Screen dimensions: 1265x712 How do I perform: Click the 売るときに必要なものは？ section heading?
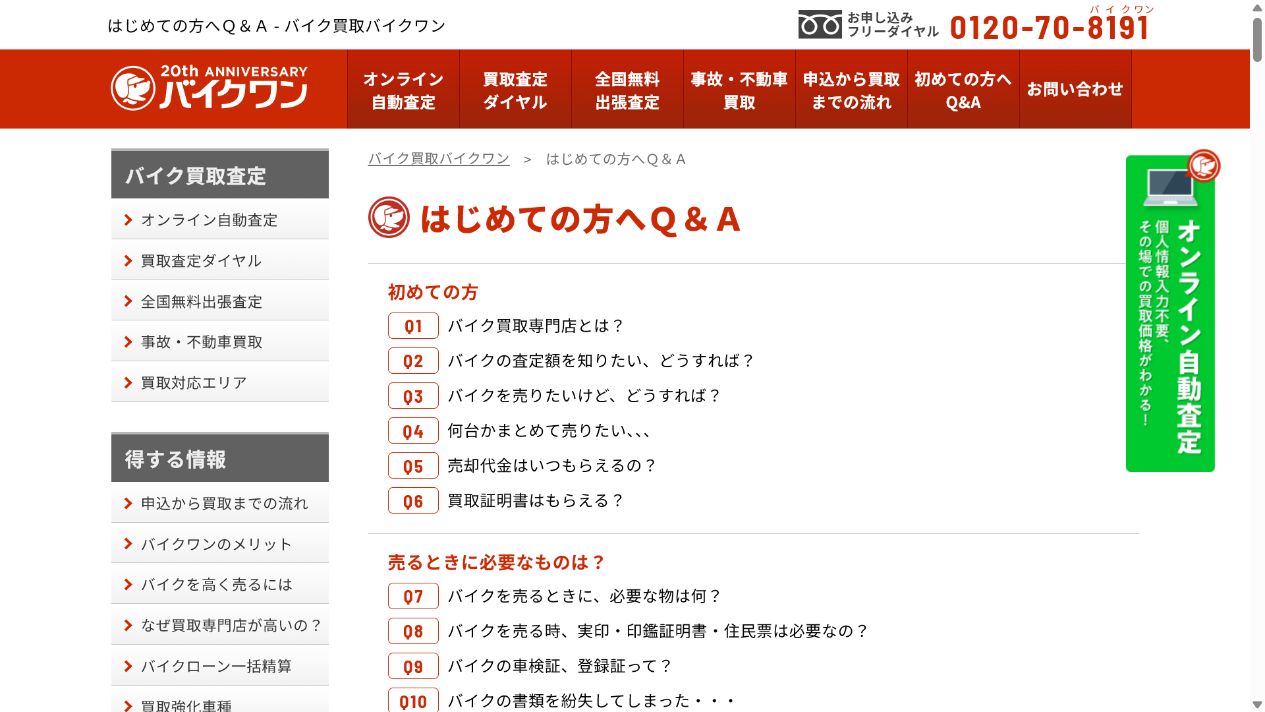click(497, 562)
